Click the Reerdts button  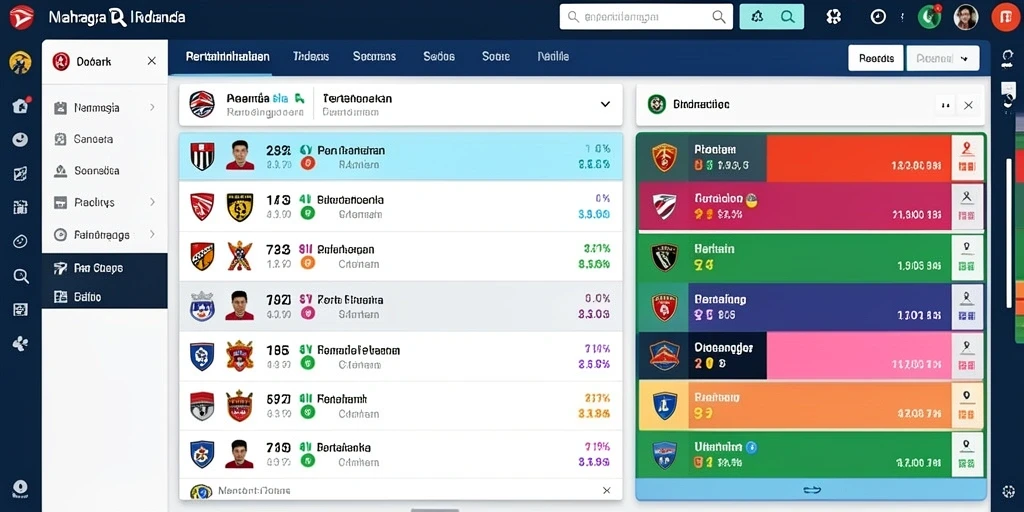pos(876,58)
